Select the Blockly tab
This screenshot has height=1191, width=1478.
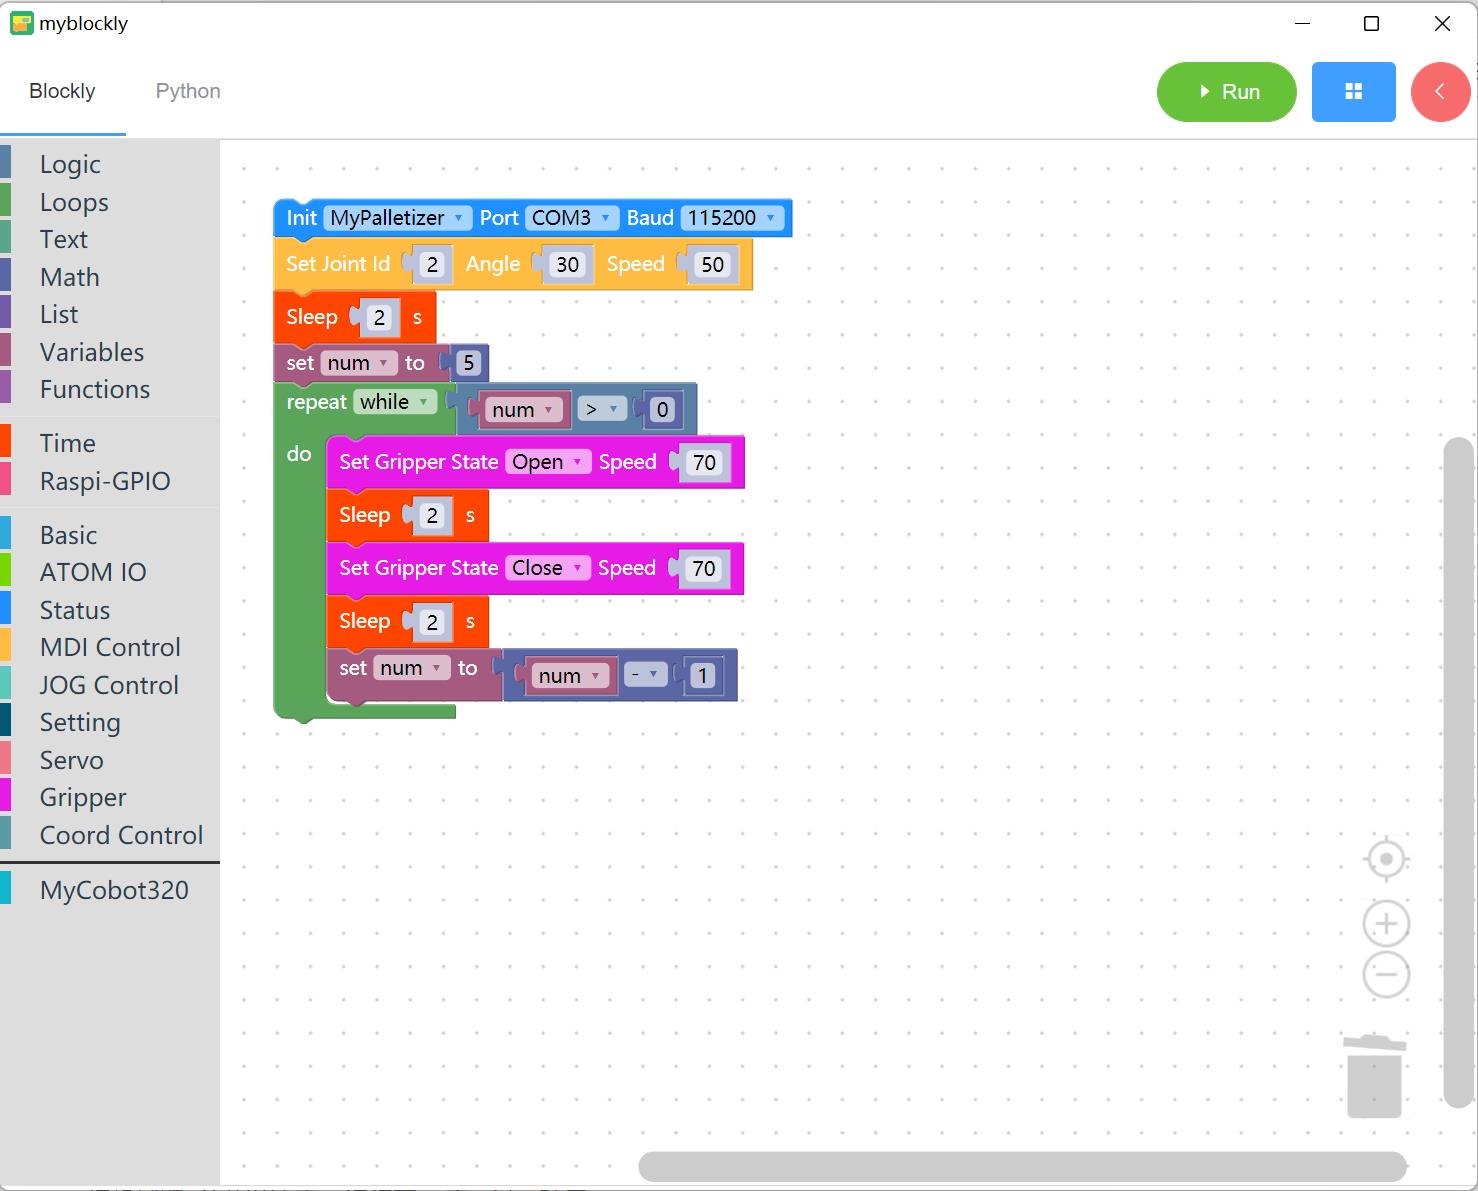click(x=62, y=91)
